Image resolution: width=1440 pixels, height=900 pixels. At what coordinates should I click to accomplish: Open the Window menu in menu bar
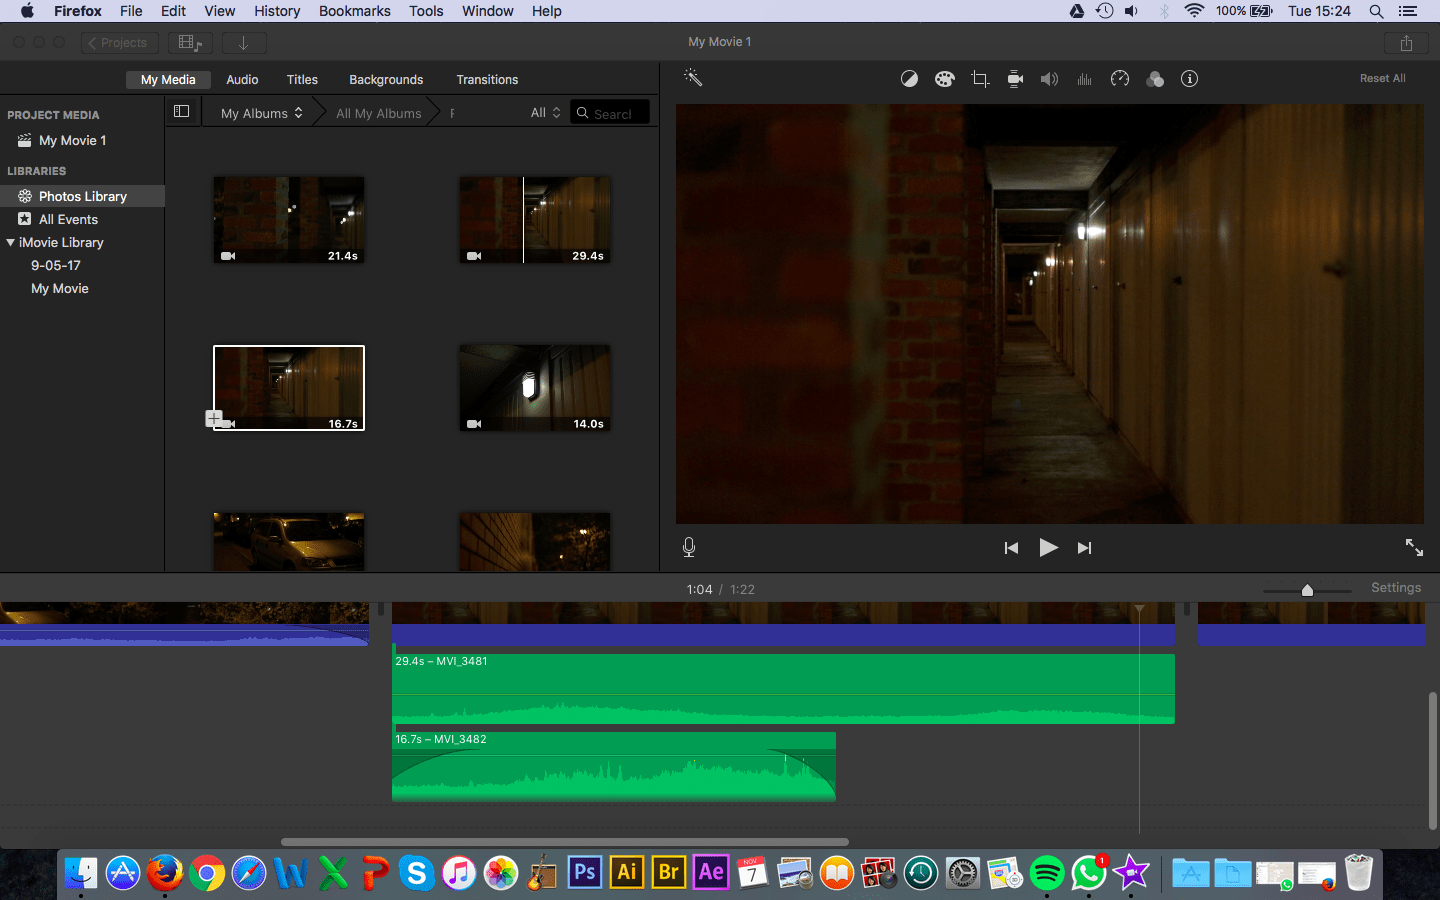(487, 11)
